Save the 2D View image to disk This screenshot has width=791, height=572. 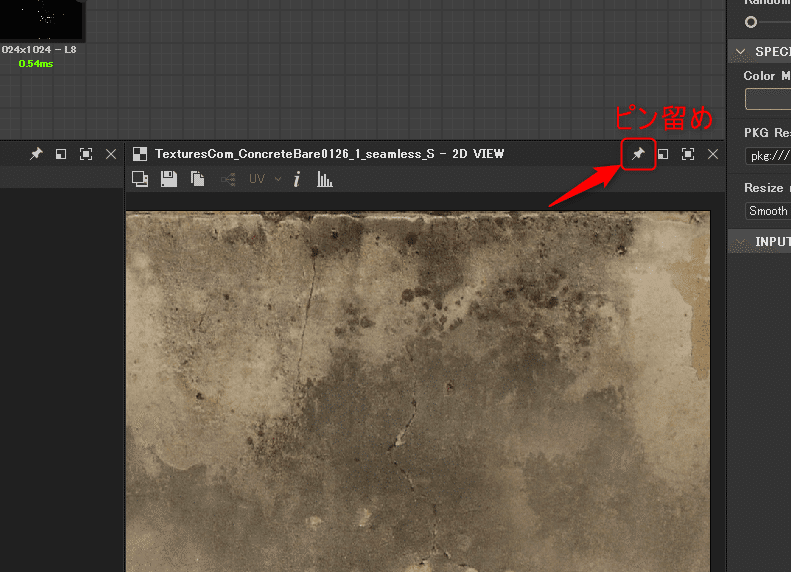click(x=169, y=179)
